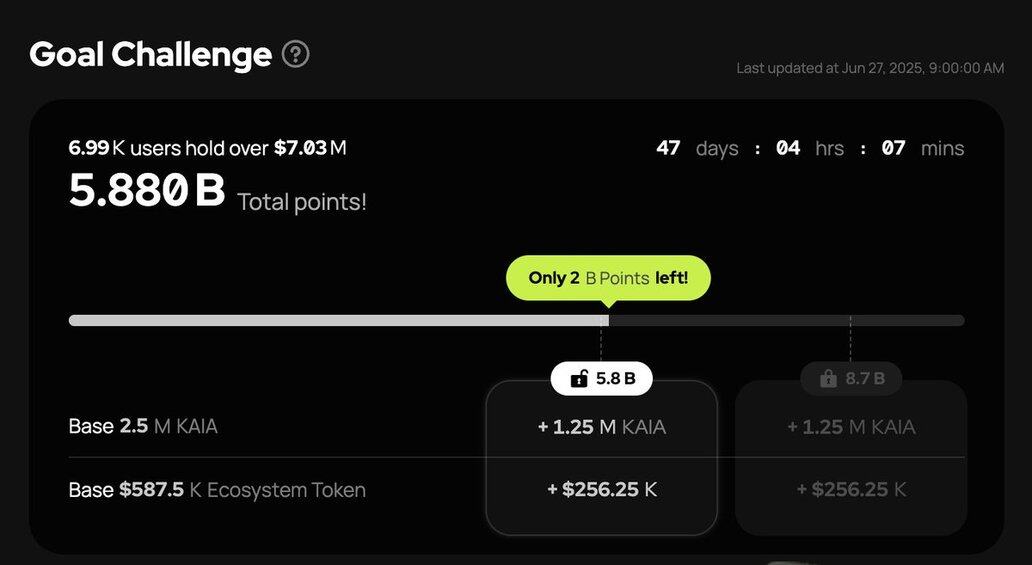Click the 5.880 B total points figure
The width and height of the screenshot is (1032, 565).
147,191
